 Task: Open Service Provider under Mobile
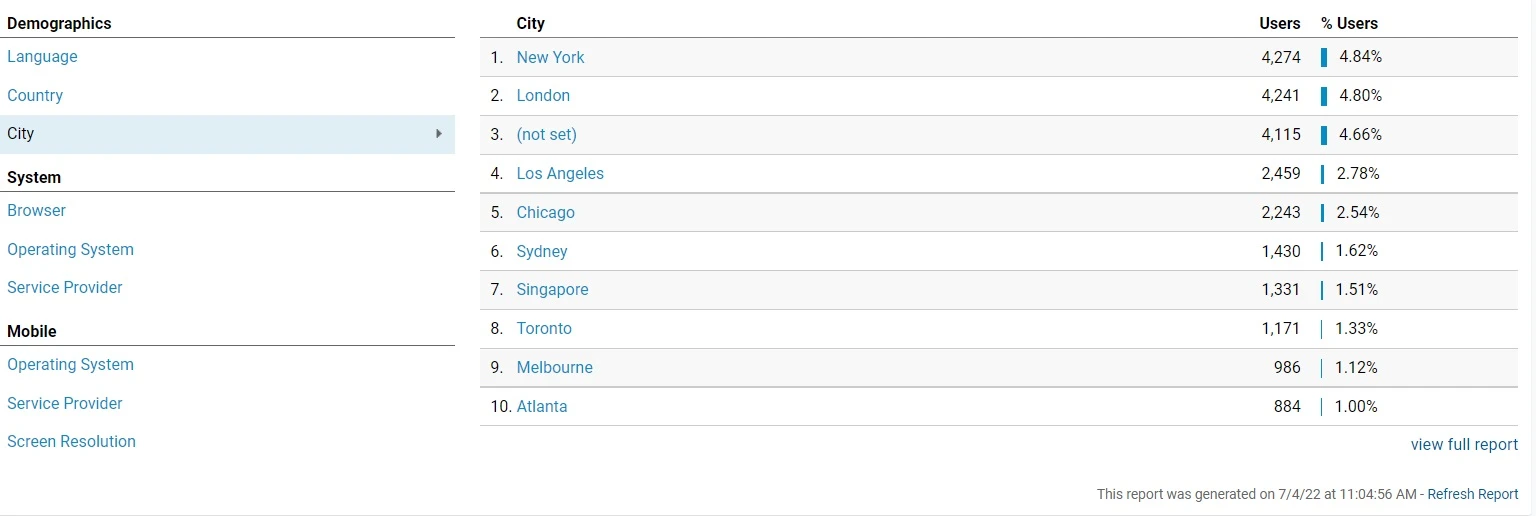point(65,404)
